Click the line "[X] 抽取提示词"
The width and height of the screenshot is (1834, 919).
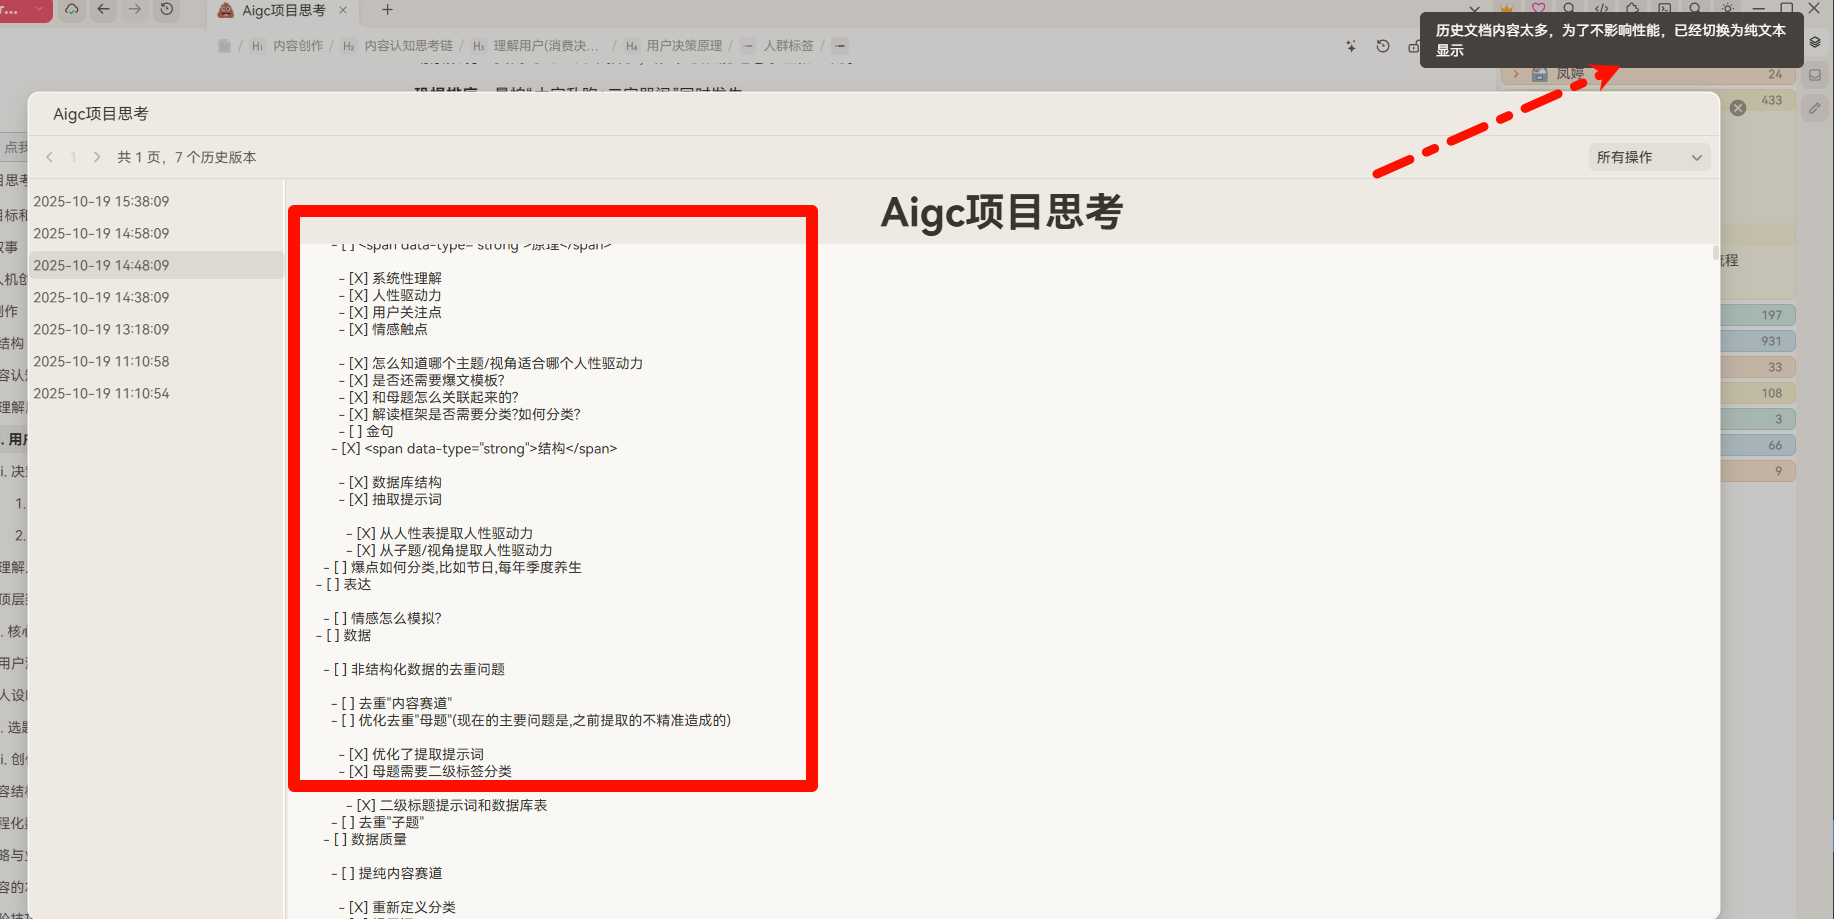point(390,499)
